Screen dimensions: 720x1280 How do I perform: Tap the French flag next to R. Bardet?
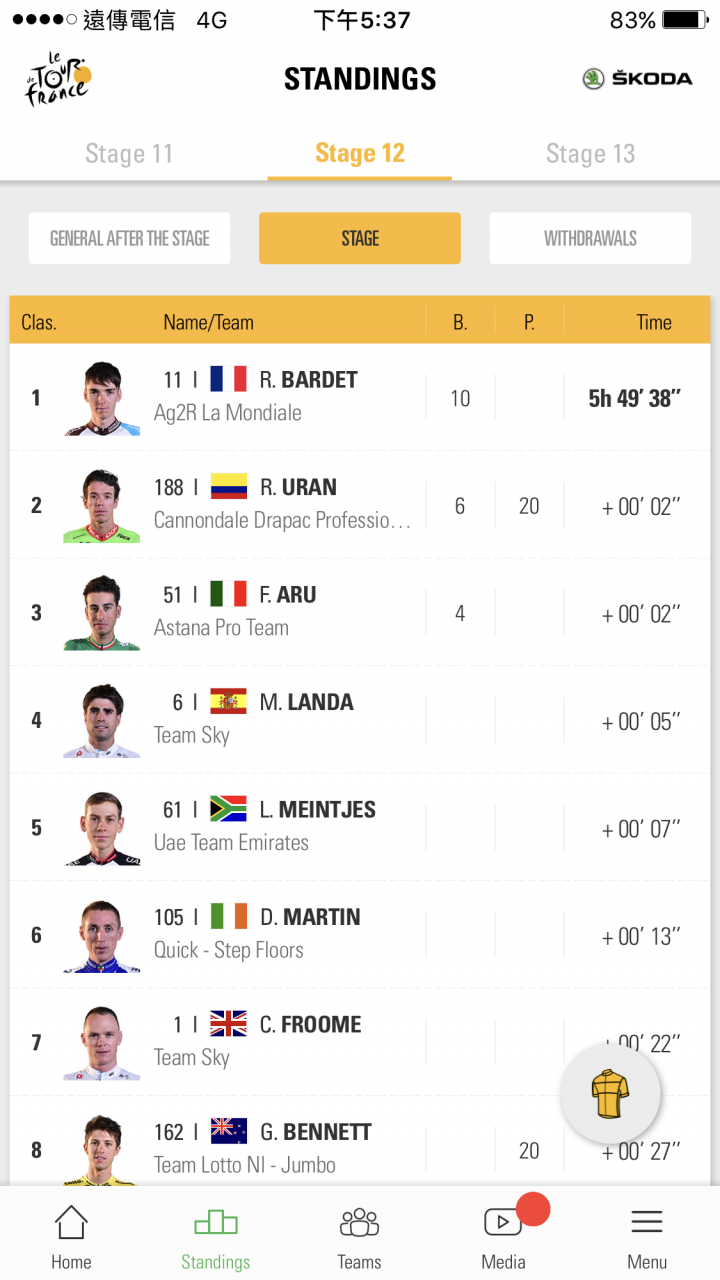(228, 379)
